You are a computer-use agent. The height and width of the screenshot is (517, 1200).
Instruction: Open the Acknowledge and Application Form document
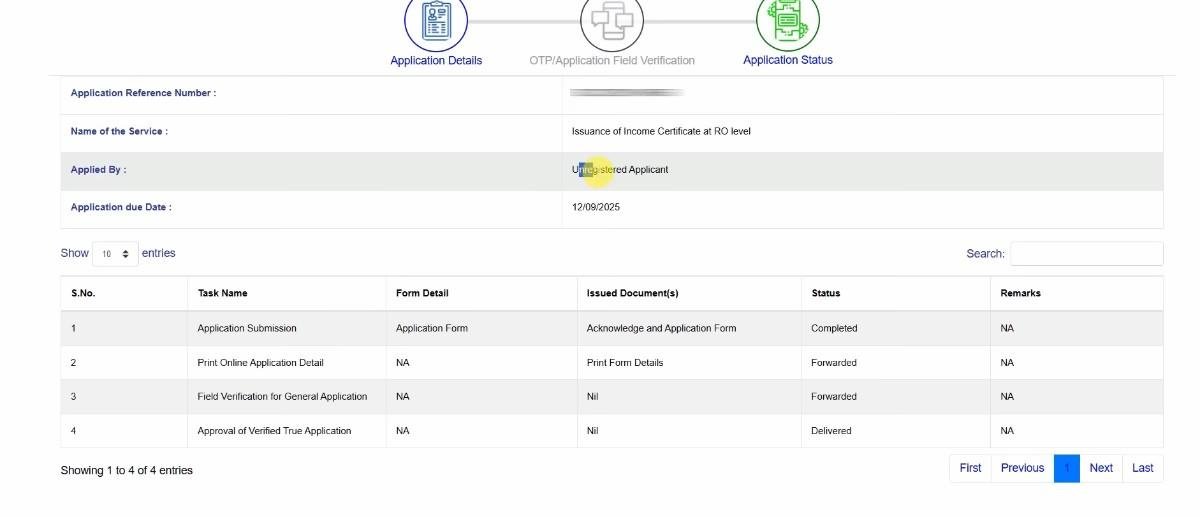[x=661, y=328]
